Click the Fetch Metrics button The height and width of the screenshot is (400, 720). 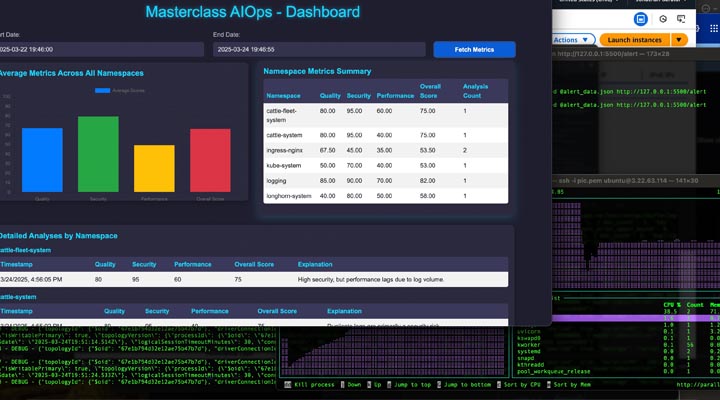[x=474, y=50]
